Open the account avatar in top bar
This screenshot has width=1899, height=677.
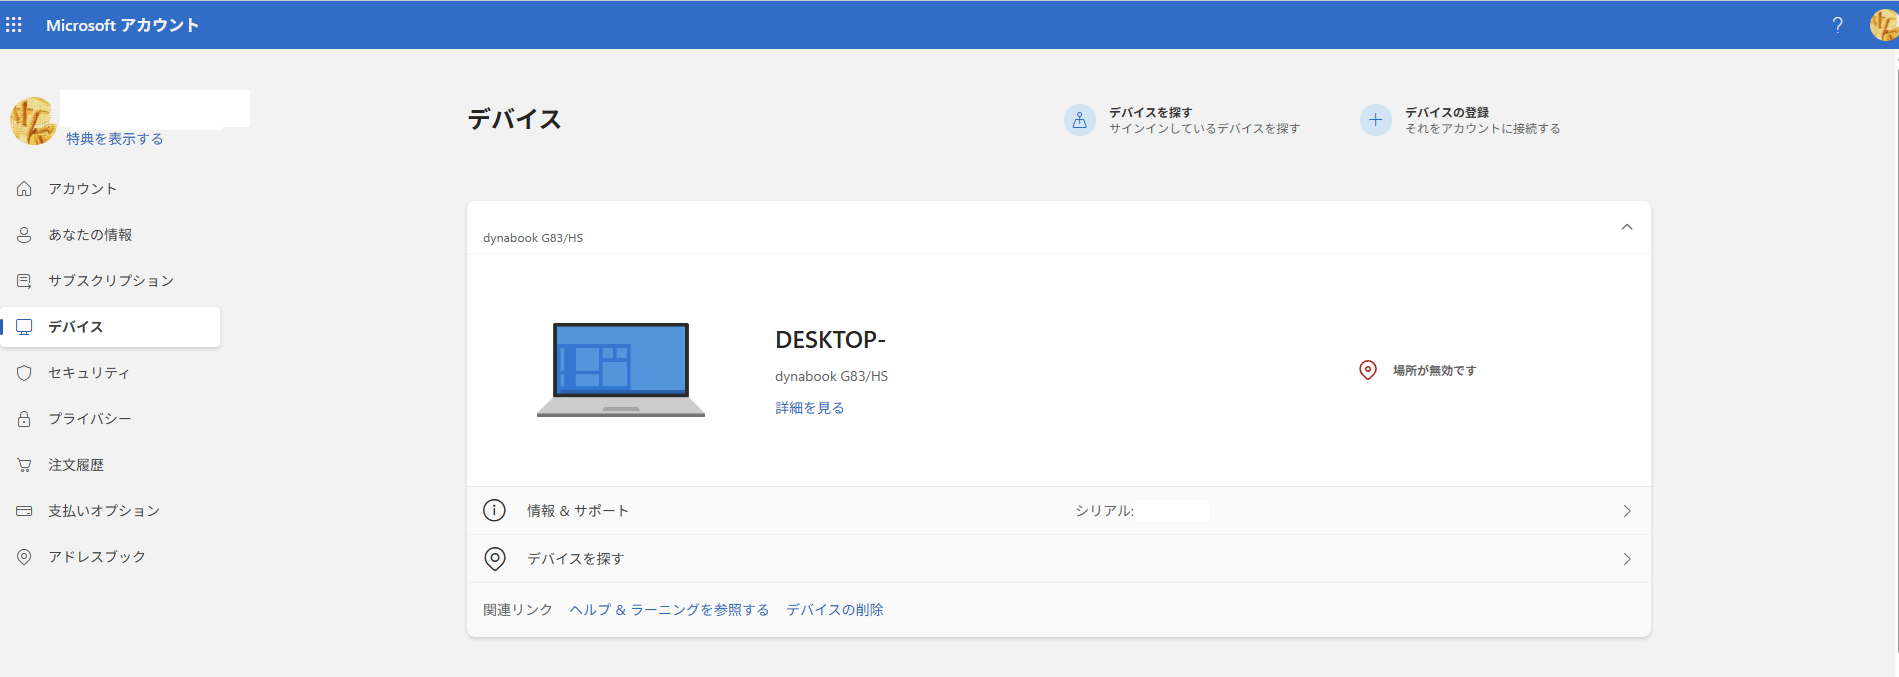point(1884,25)
